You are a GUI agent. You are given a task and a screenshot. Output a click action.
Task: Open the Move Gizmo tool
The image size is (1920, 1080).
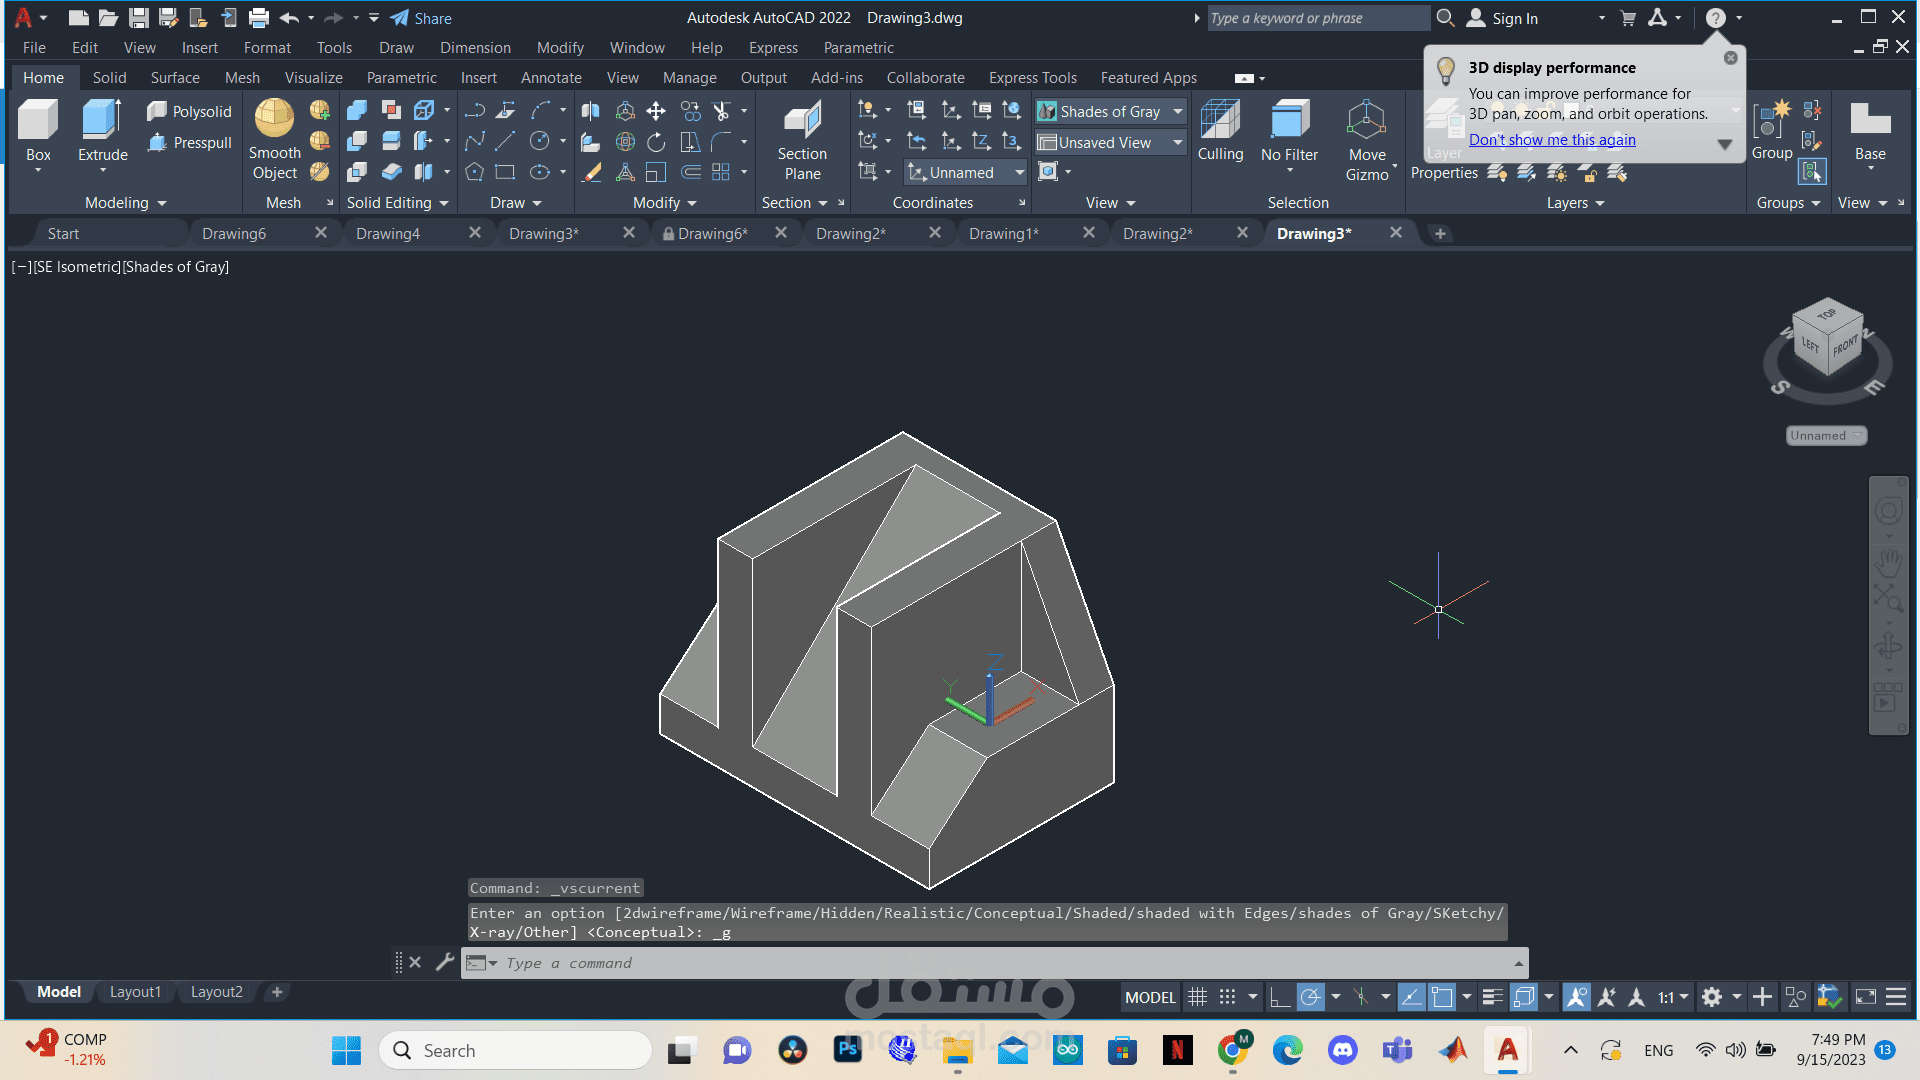click(1366, 122)
